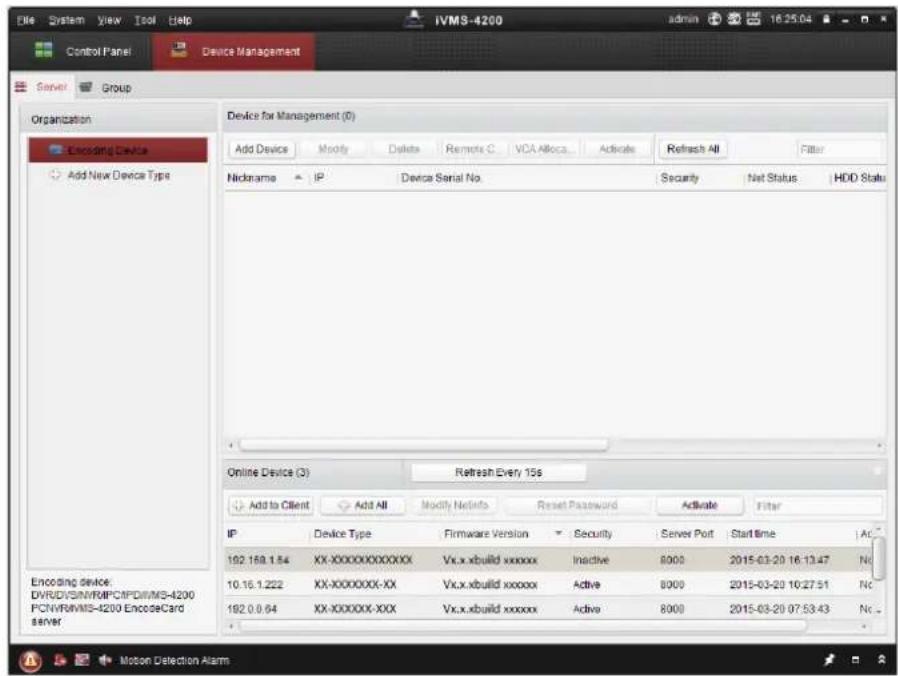Click the Net Status column header

(786, 178)
